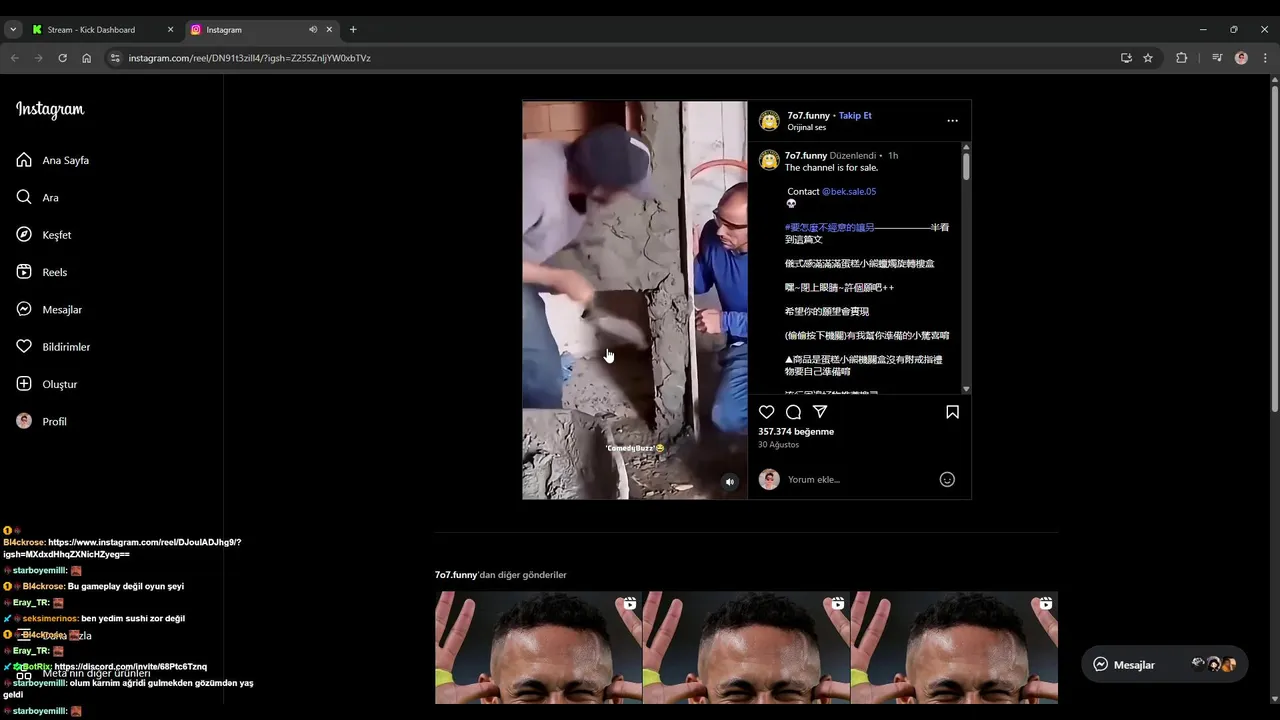Click '30 Ağustos' post date
The width and height of the screenshot is (1280, 720).
pyautogui.click(x=778, y=444)
